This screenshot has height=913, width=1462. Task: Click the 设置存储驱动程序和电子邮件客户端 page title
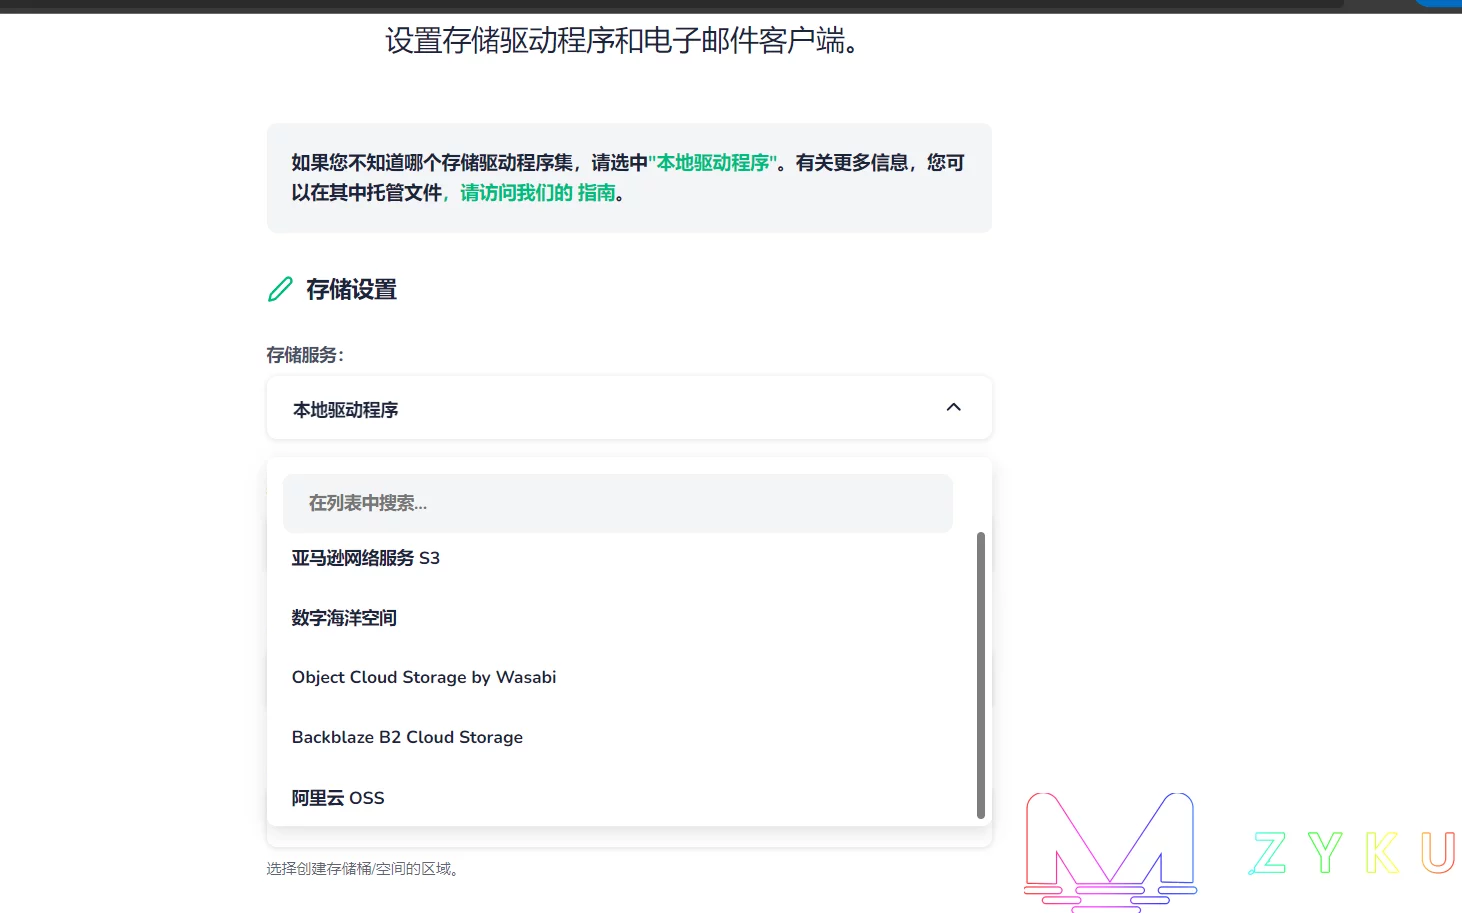coord(622,41)
